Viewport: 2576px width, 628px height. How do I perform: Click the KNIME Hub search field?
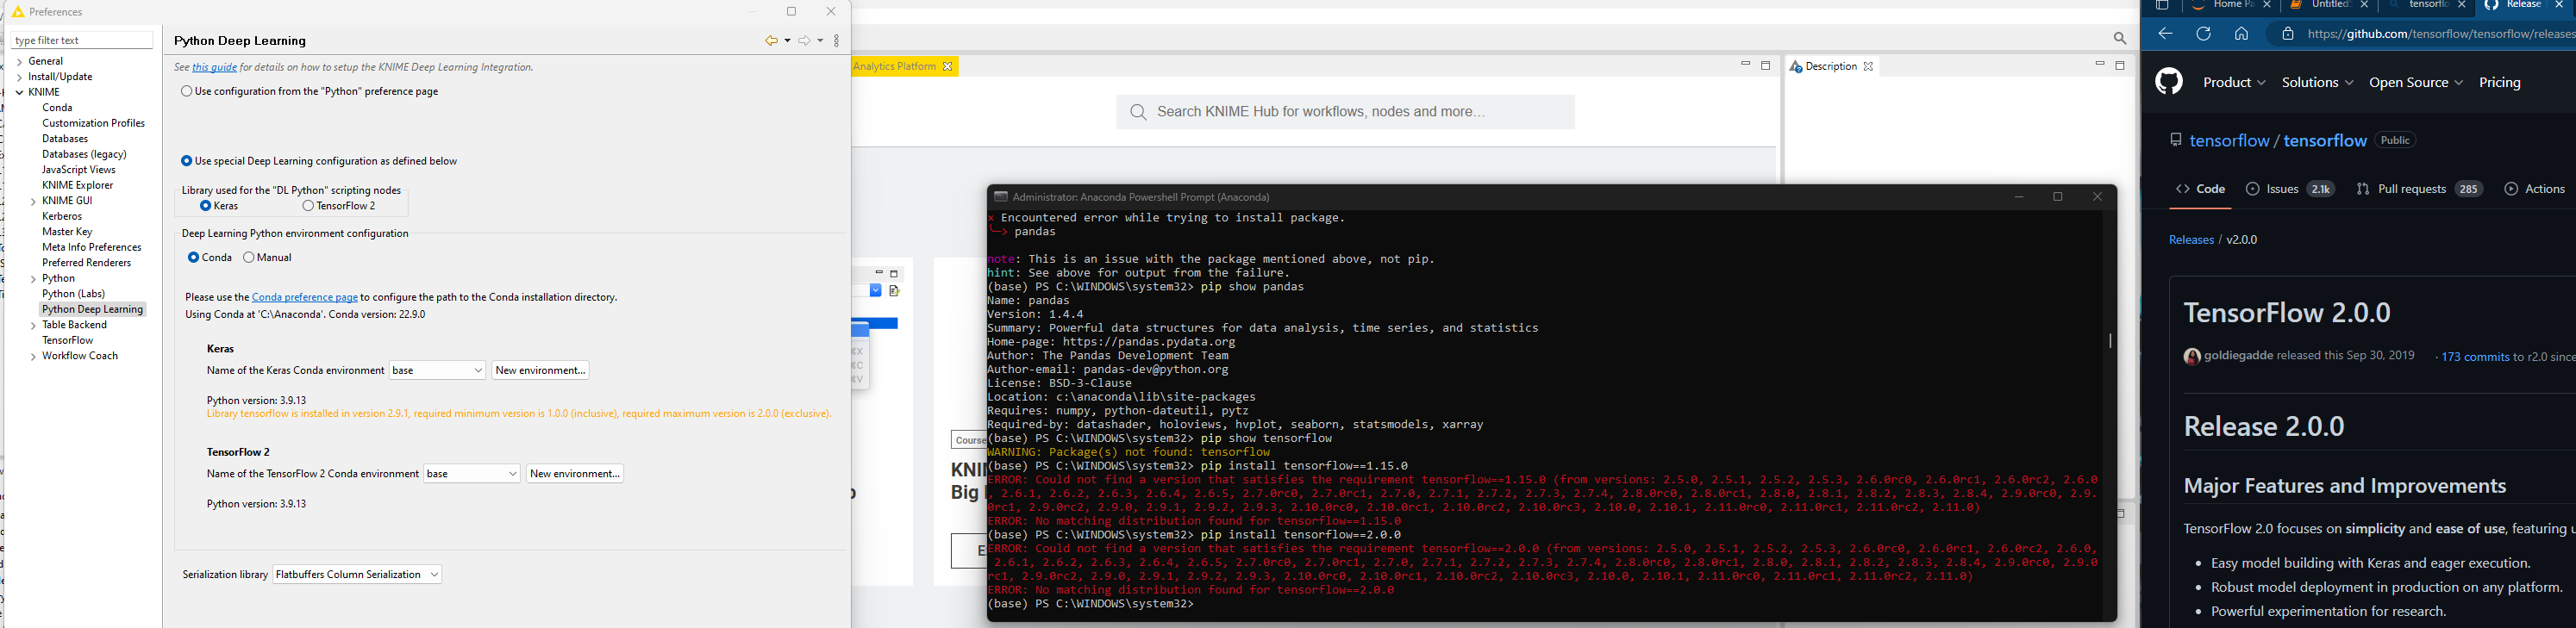[x=1345, y=112]
